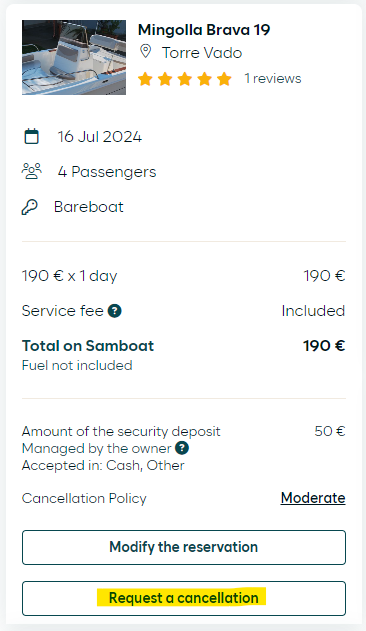
Task: Click the 16 Jul 2024 date text
Action: (99, 137)
